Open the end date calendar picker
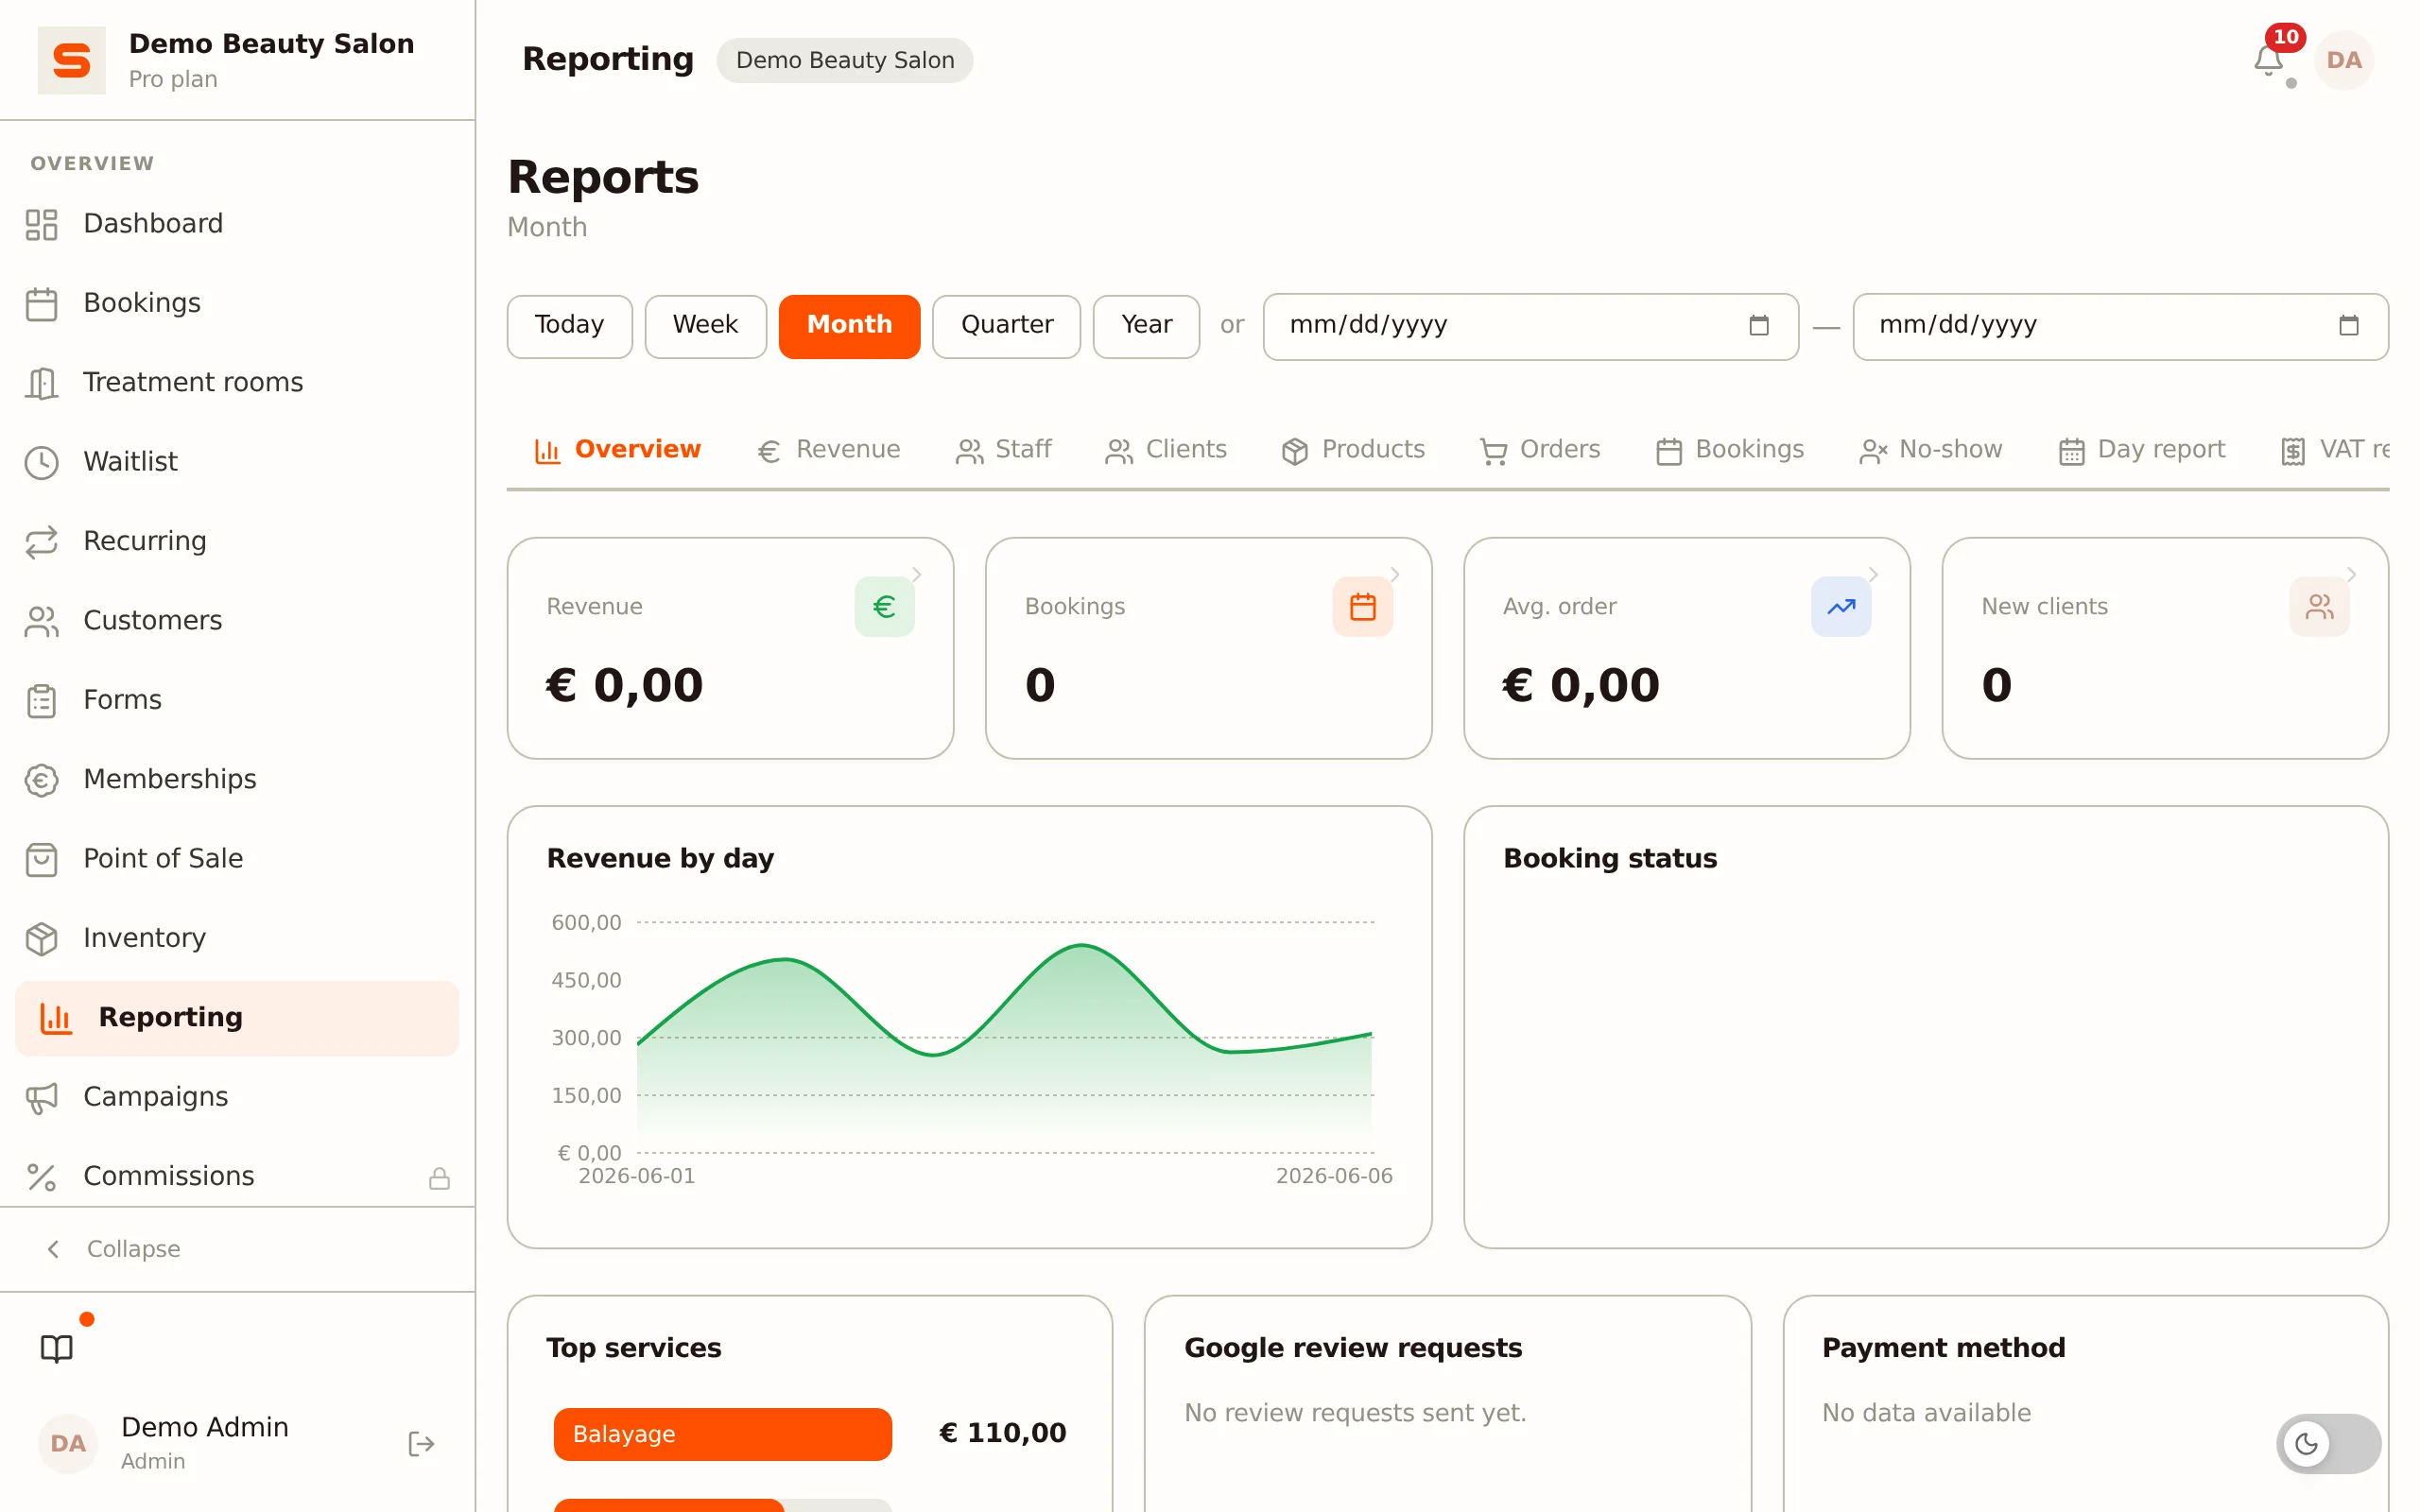The width and height of the screenshot is (2420, 1512). (x=2349, y=325)
